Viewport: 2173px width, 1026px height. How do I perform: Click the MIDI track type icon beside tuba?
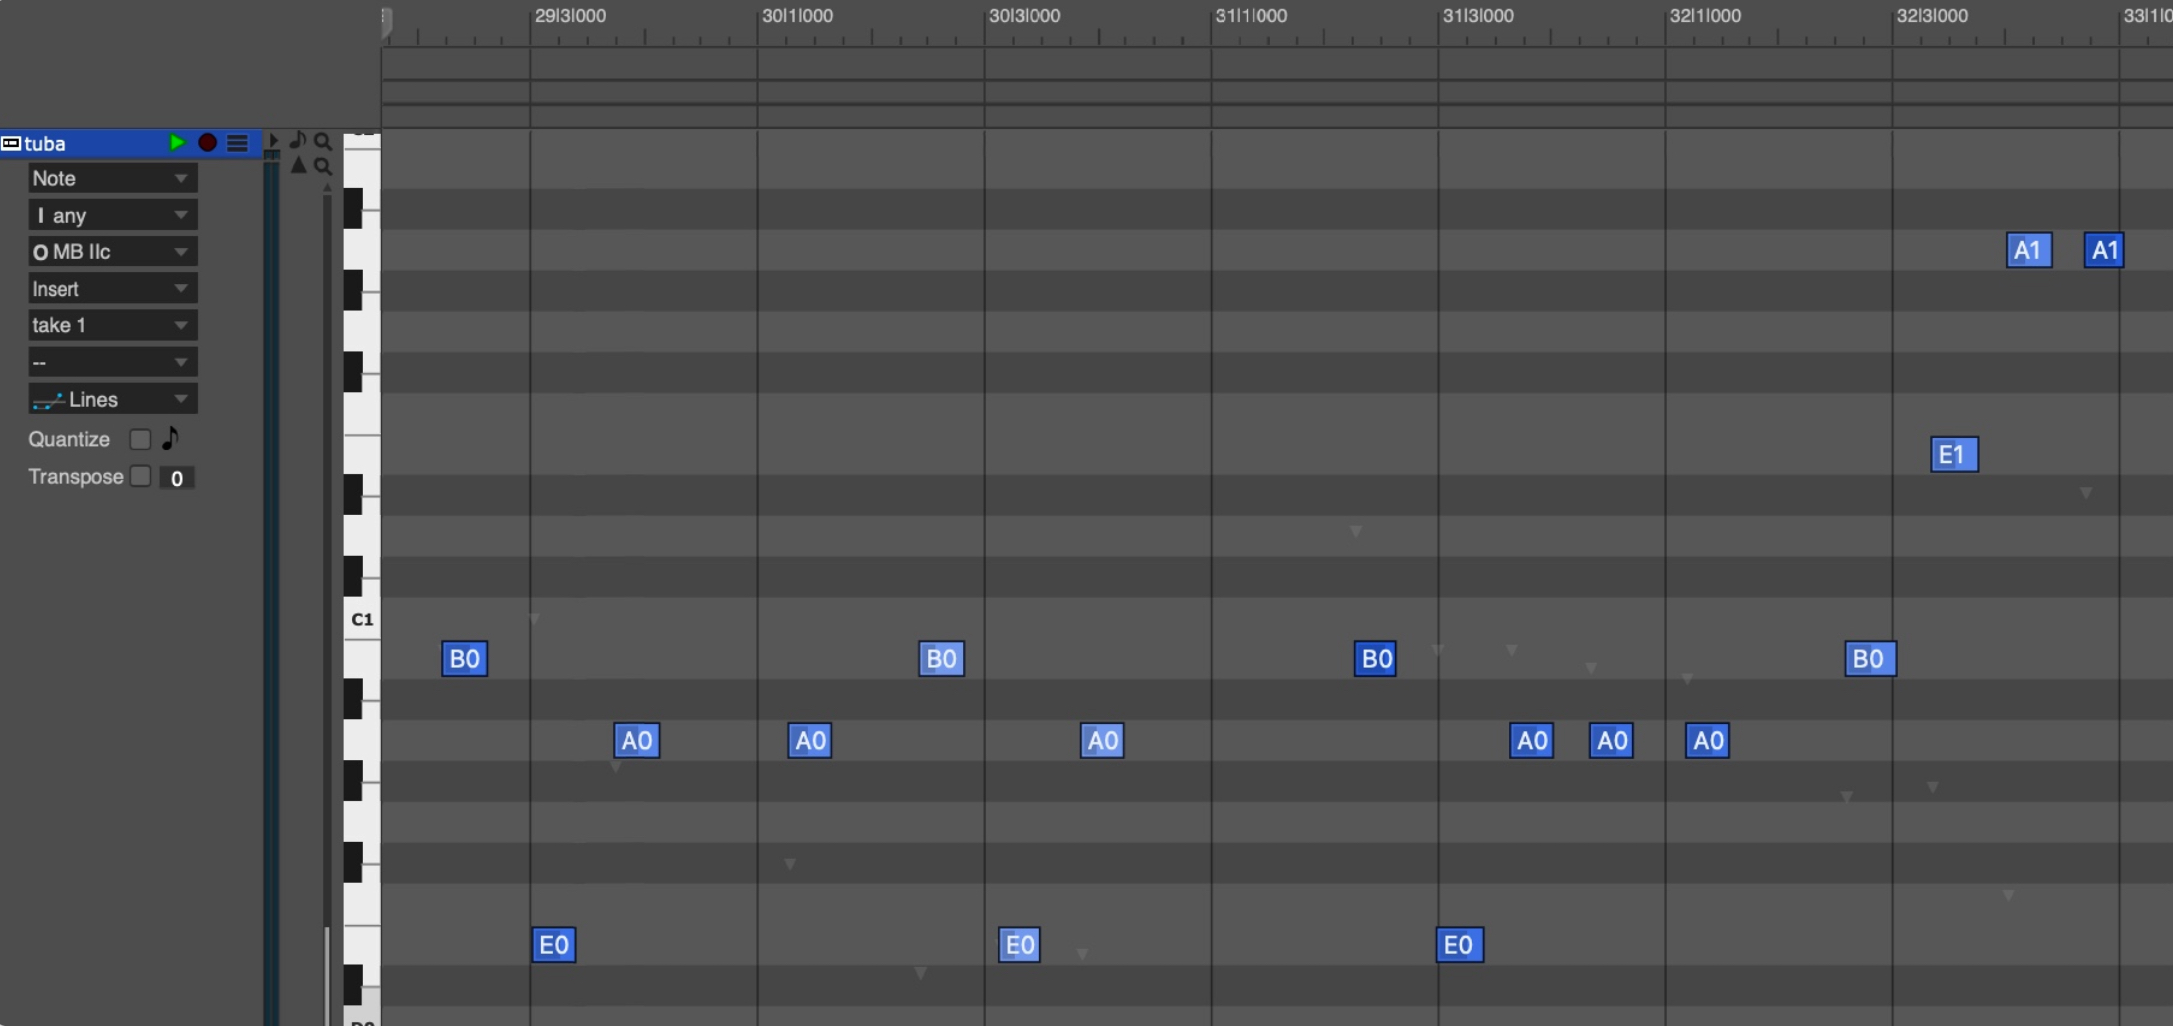(x=11, y=143)
